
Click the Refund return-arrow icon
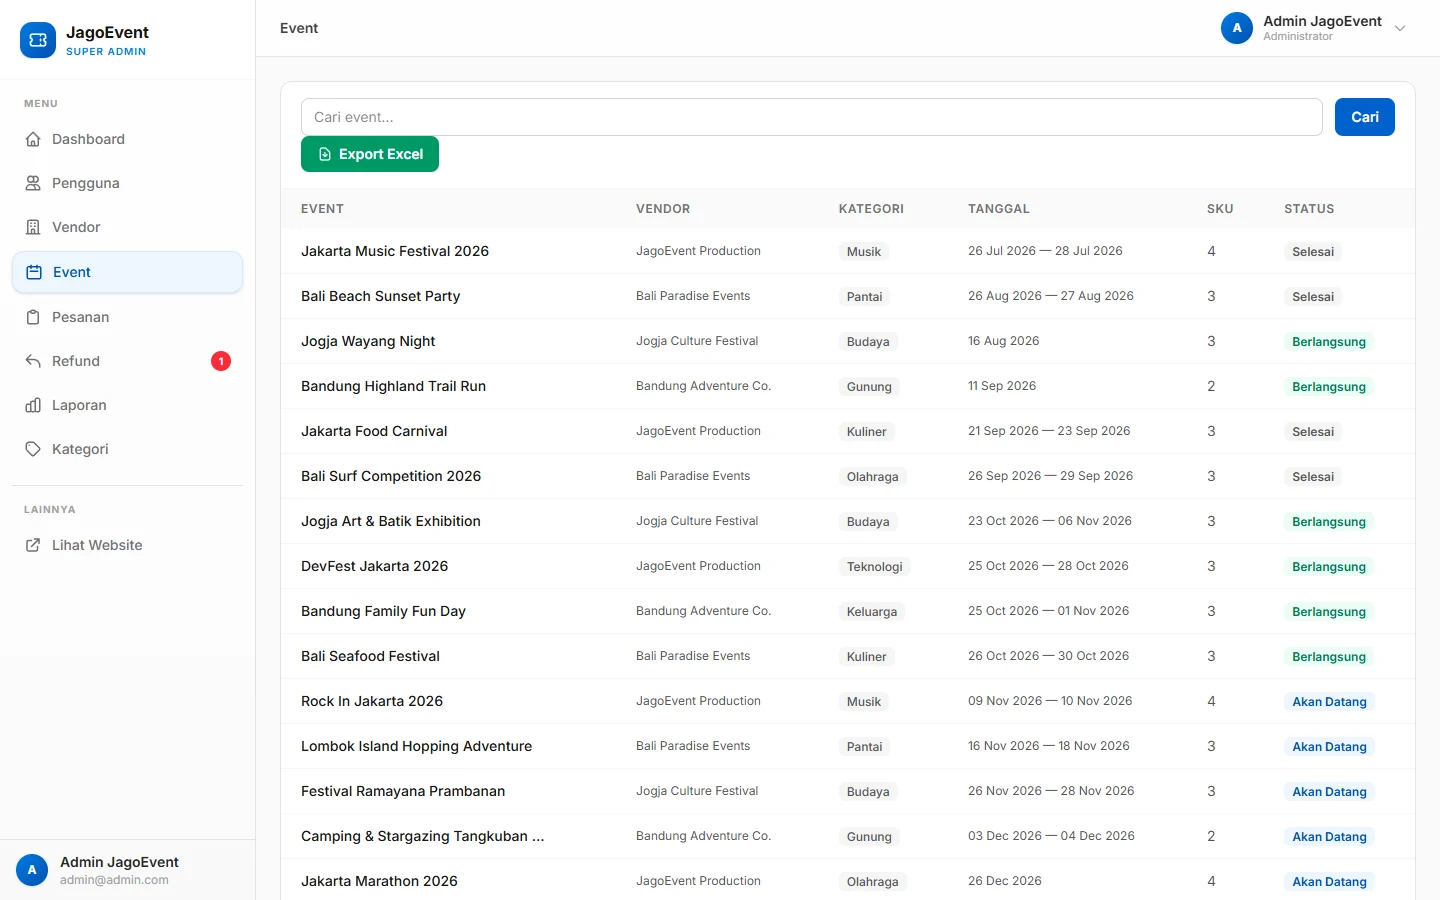click(x=33, y=361)
